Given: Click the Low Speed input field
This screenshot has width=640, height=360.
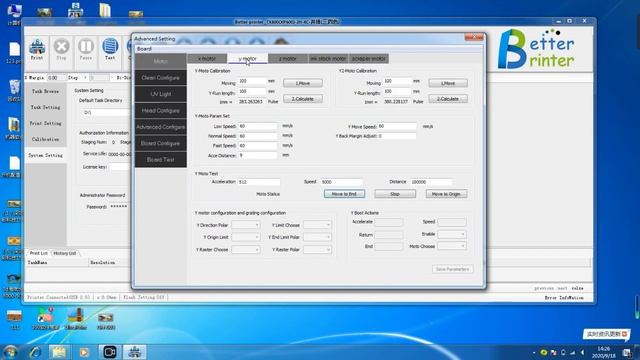Looking at the screenshot, I should pyautogui.click(x=258, y=126).
